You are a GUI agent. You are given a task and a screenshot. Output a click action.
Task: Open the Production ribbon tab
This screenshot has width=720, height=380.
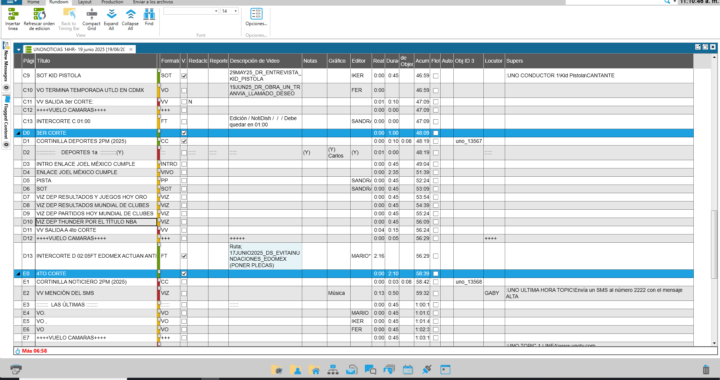(112, 2)
